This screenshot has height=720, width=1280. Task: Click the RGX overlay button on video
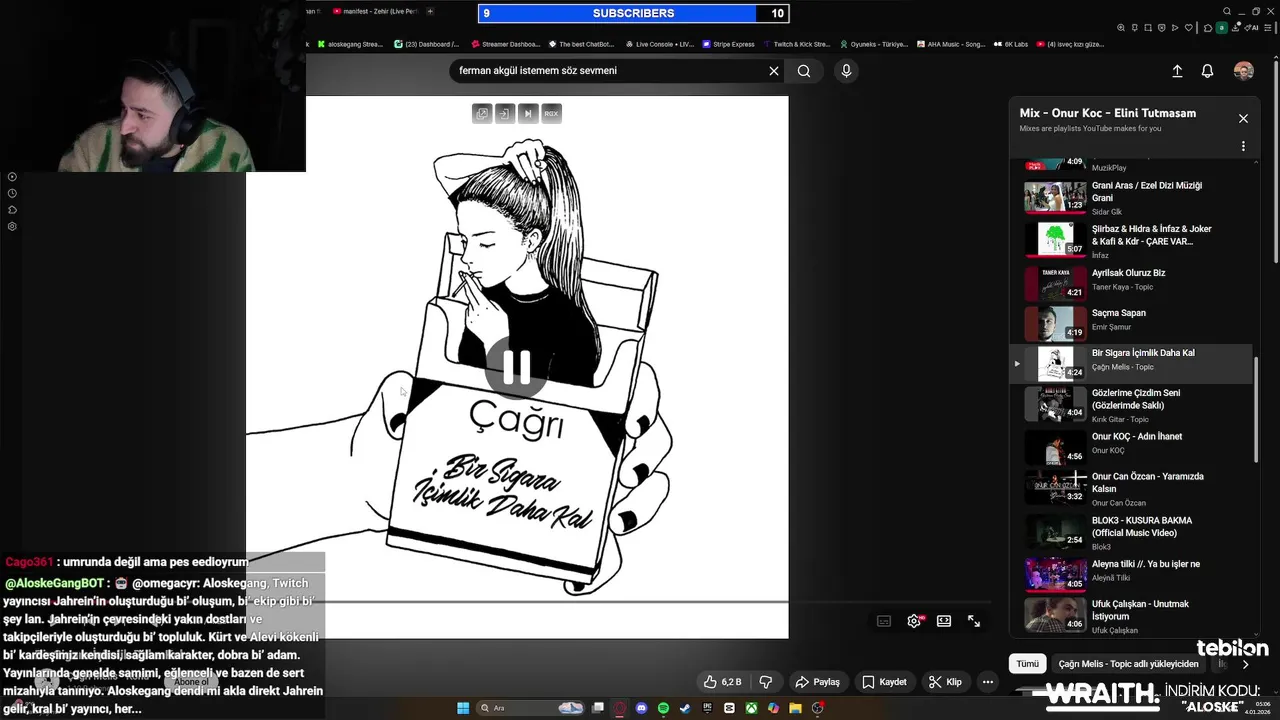551,114
